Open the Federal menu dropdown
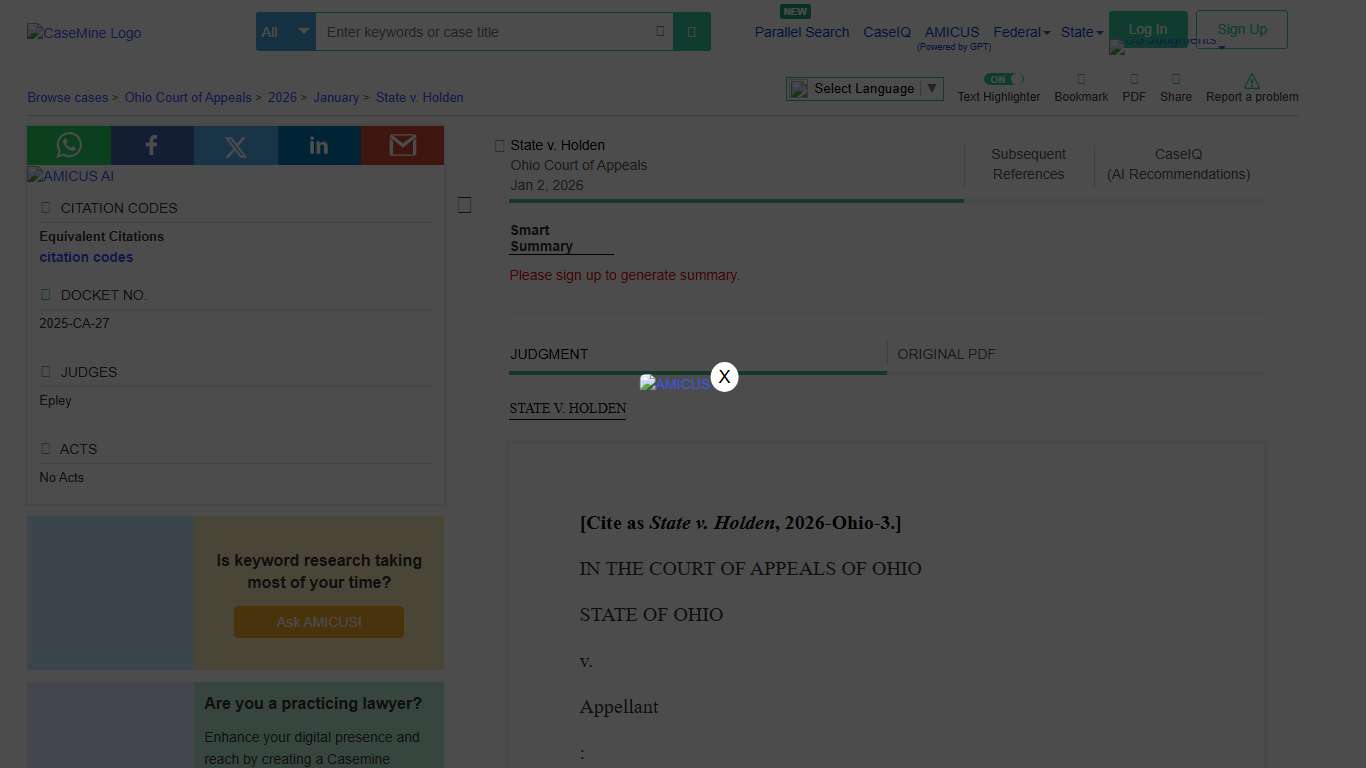 coord(1021,31)
